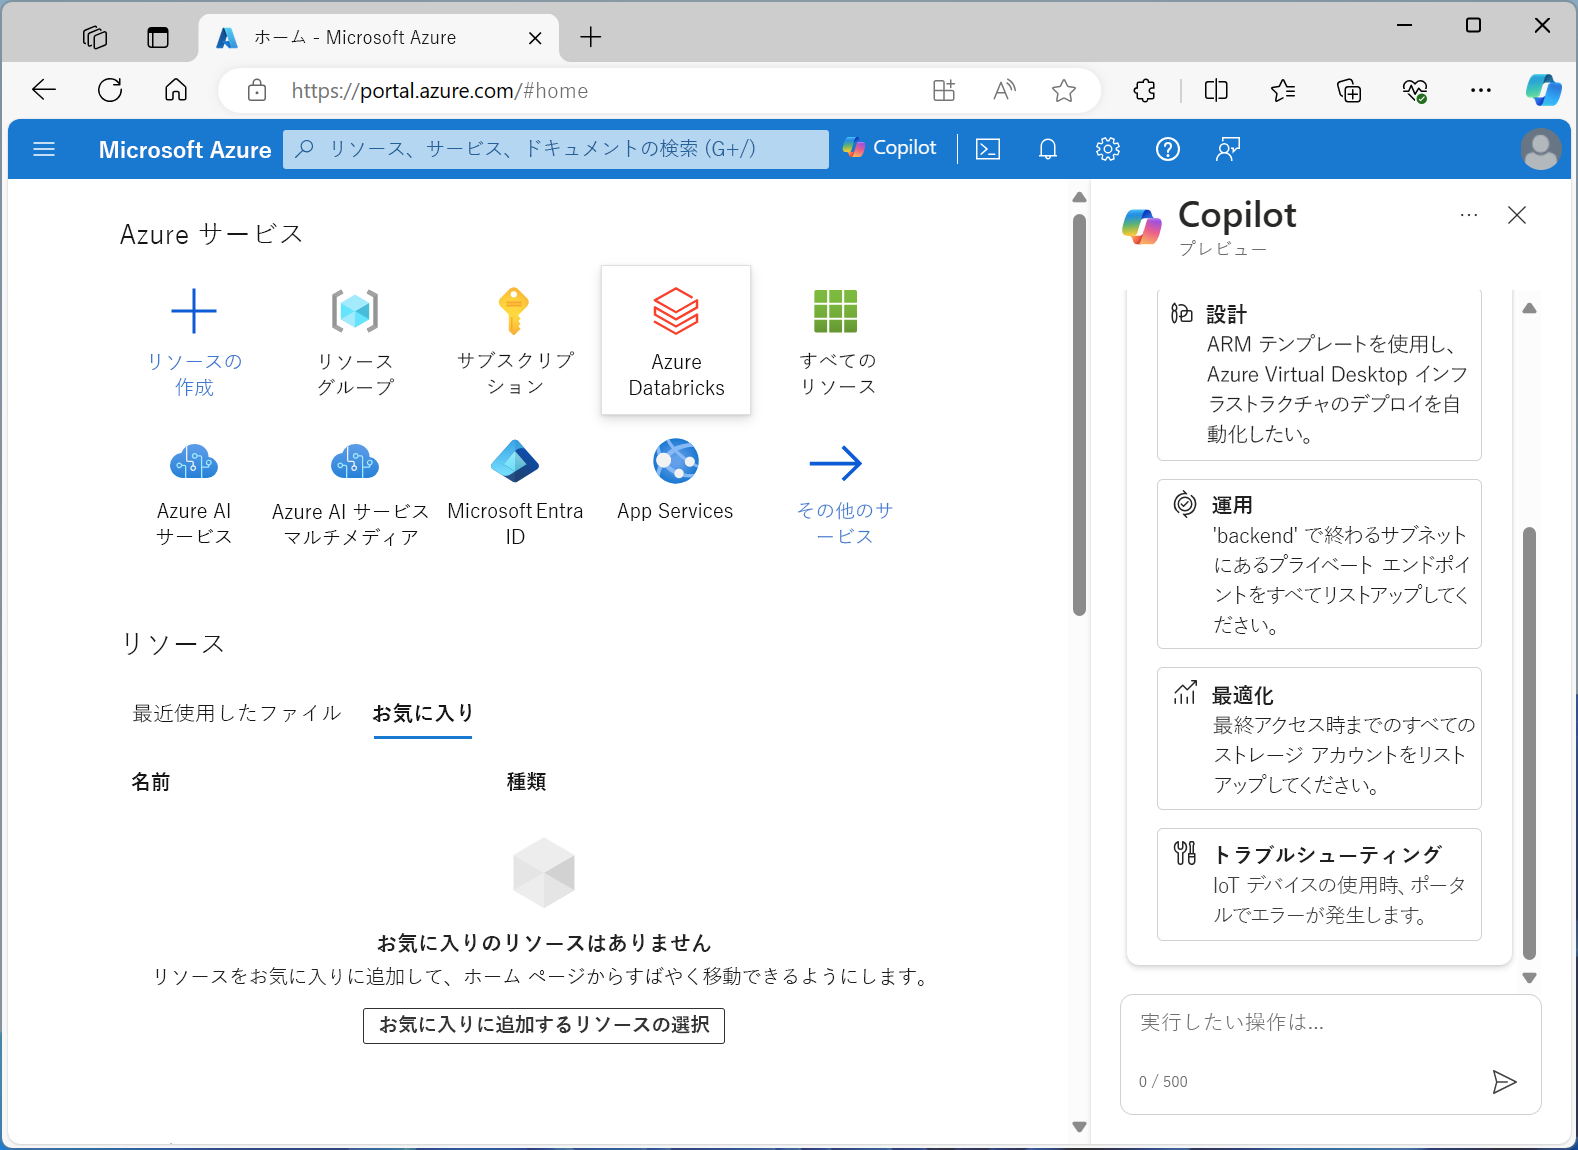Image resolution: width=1578 pixels, height=1150 pixels.
Task: Open the Azure portal hamburger menu
Action: [x=44, y=149]
